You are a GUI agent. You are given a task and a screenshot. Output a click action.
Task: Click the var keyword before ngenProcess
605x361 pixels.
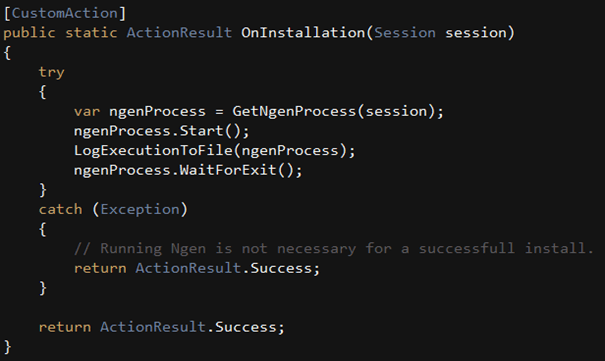click(x=87, y=111)
